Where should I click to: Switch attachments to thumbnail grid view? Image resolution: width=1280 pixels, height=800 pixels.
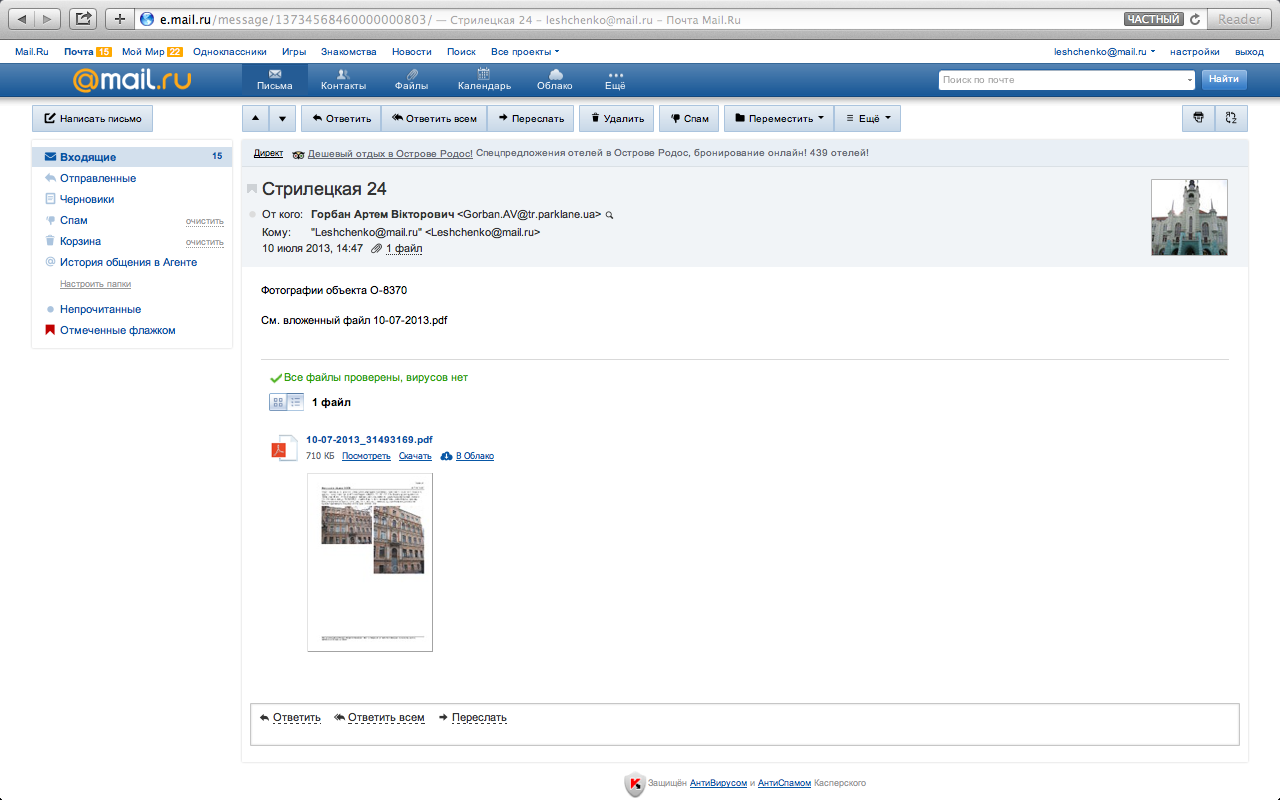[279, 402]
